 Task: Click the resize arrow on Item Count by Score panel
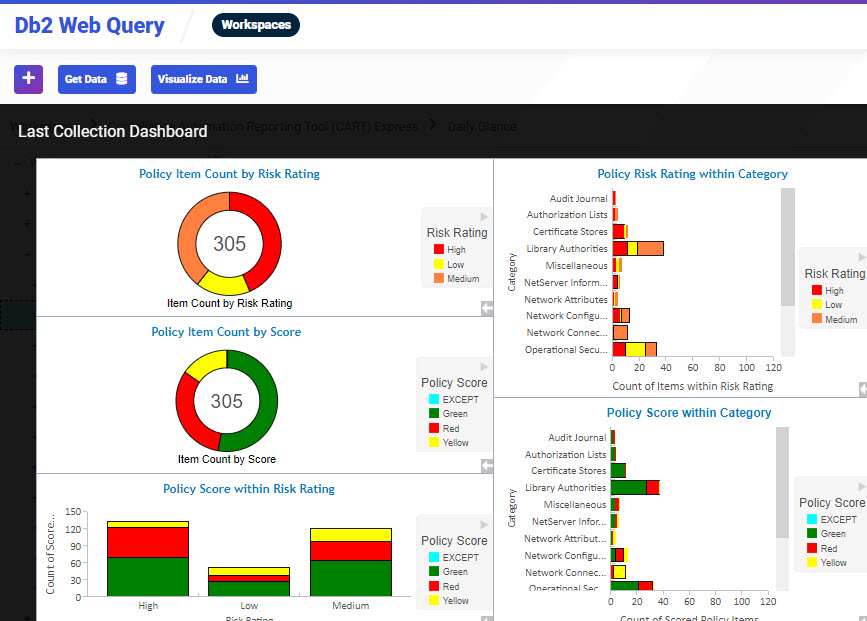[x=487, y=466]
